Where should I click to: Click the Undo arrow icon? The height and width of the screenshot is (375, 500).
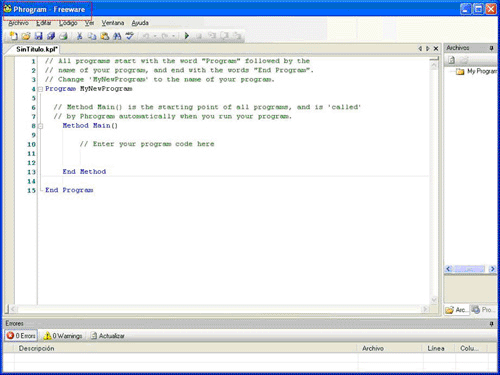pos(146,36)
